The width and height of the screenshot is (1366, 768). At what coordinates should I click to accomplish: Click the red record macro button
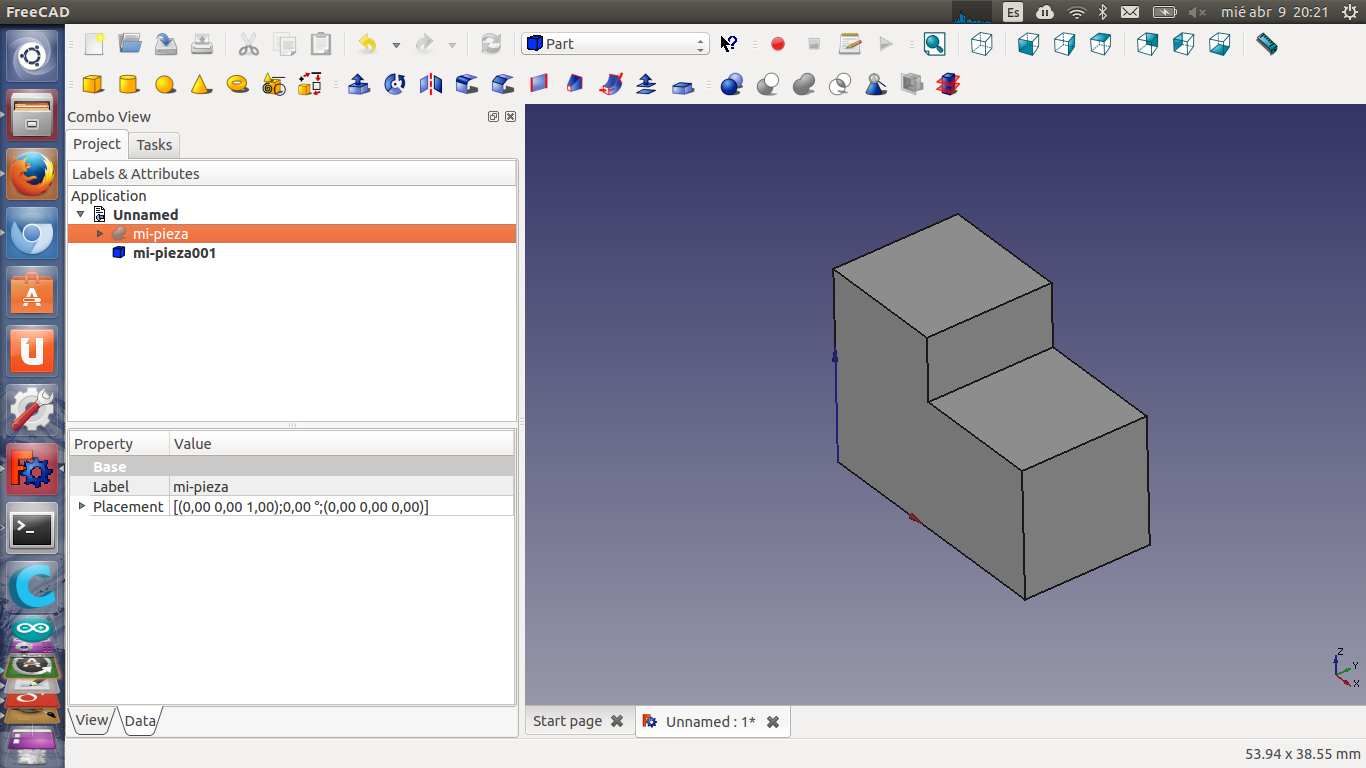pos(778,44)
